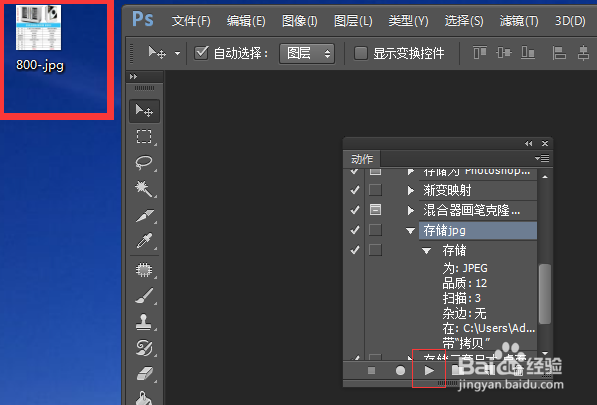Select the Eraser tool
This screenshot has height=405, width=597.
click(x=144, y=373)
